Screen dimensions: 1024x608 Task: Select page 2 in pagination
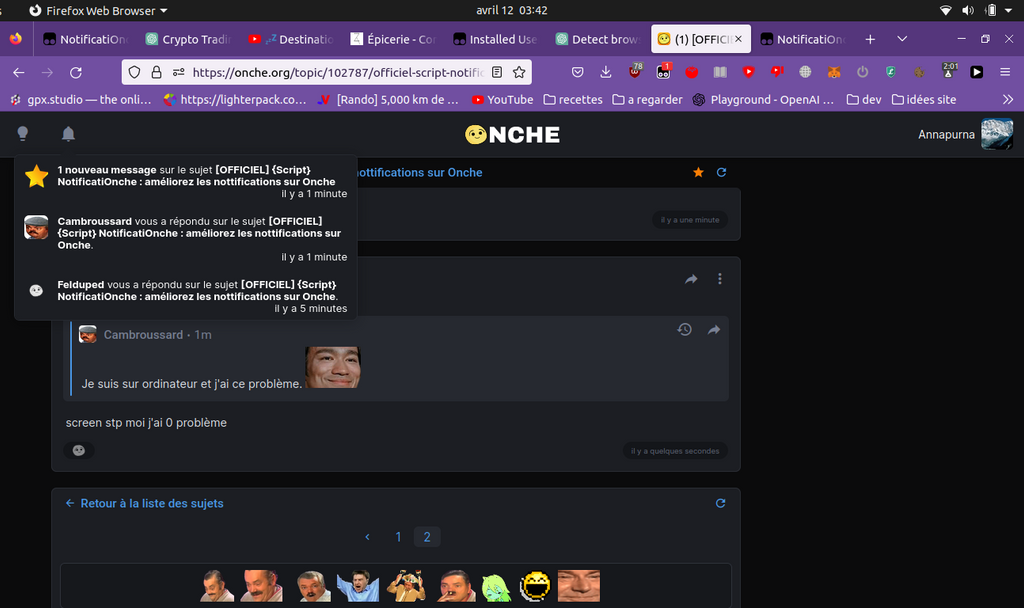point(427,537)
